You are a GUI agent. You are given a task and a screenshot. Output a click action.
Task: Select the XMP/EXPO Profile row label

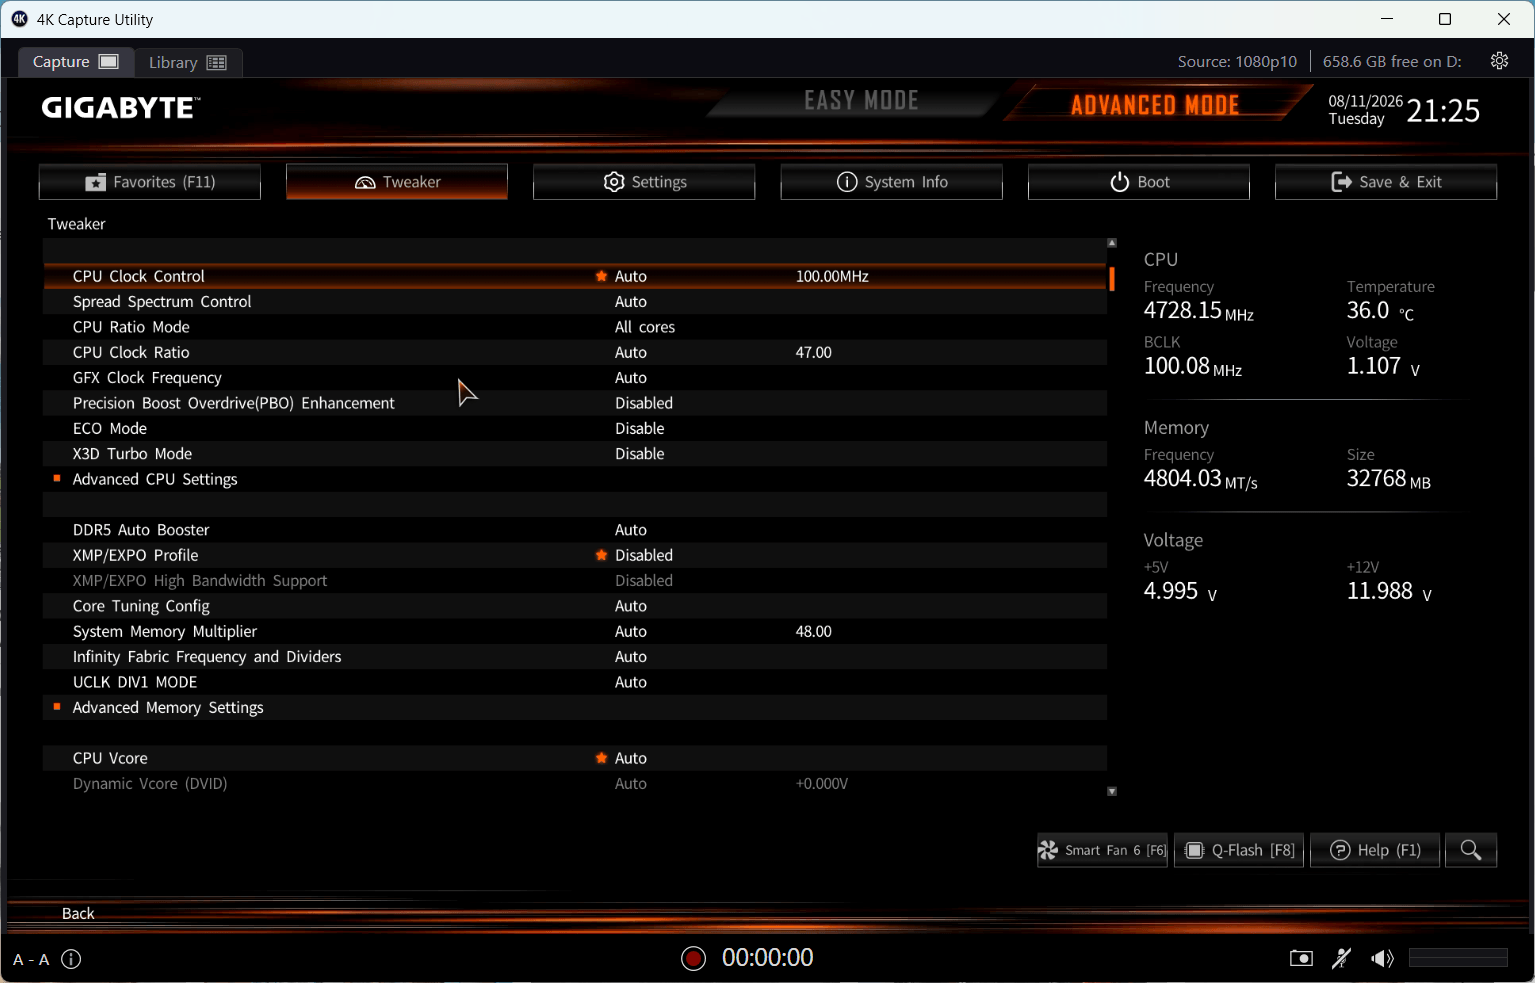tap(136, 555)
